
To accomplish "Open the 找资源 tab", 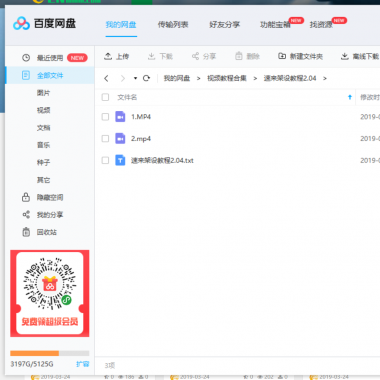I will point(321,25).
